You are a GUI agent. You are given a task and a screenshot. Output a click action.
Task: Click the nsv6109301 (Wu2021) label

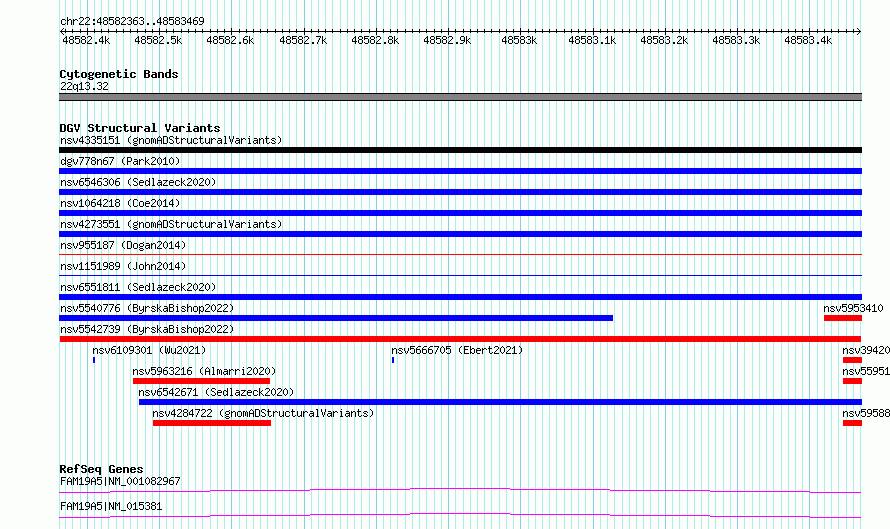point(149,350)
